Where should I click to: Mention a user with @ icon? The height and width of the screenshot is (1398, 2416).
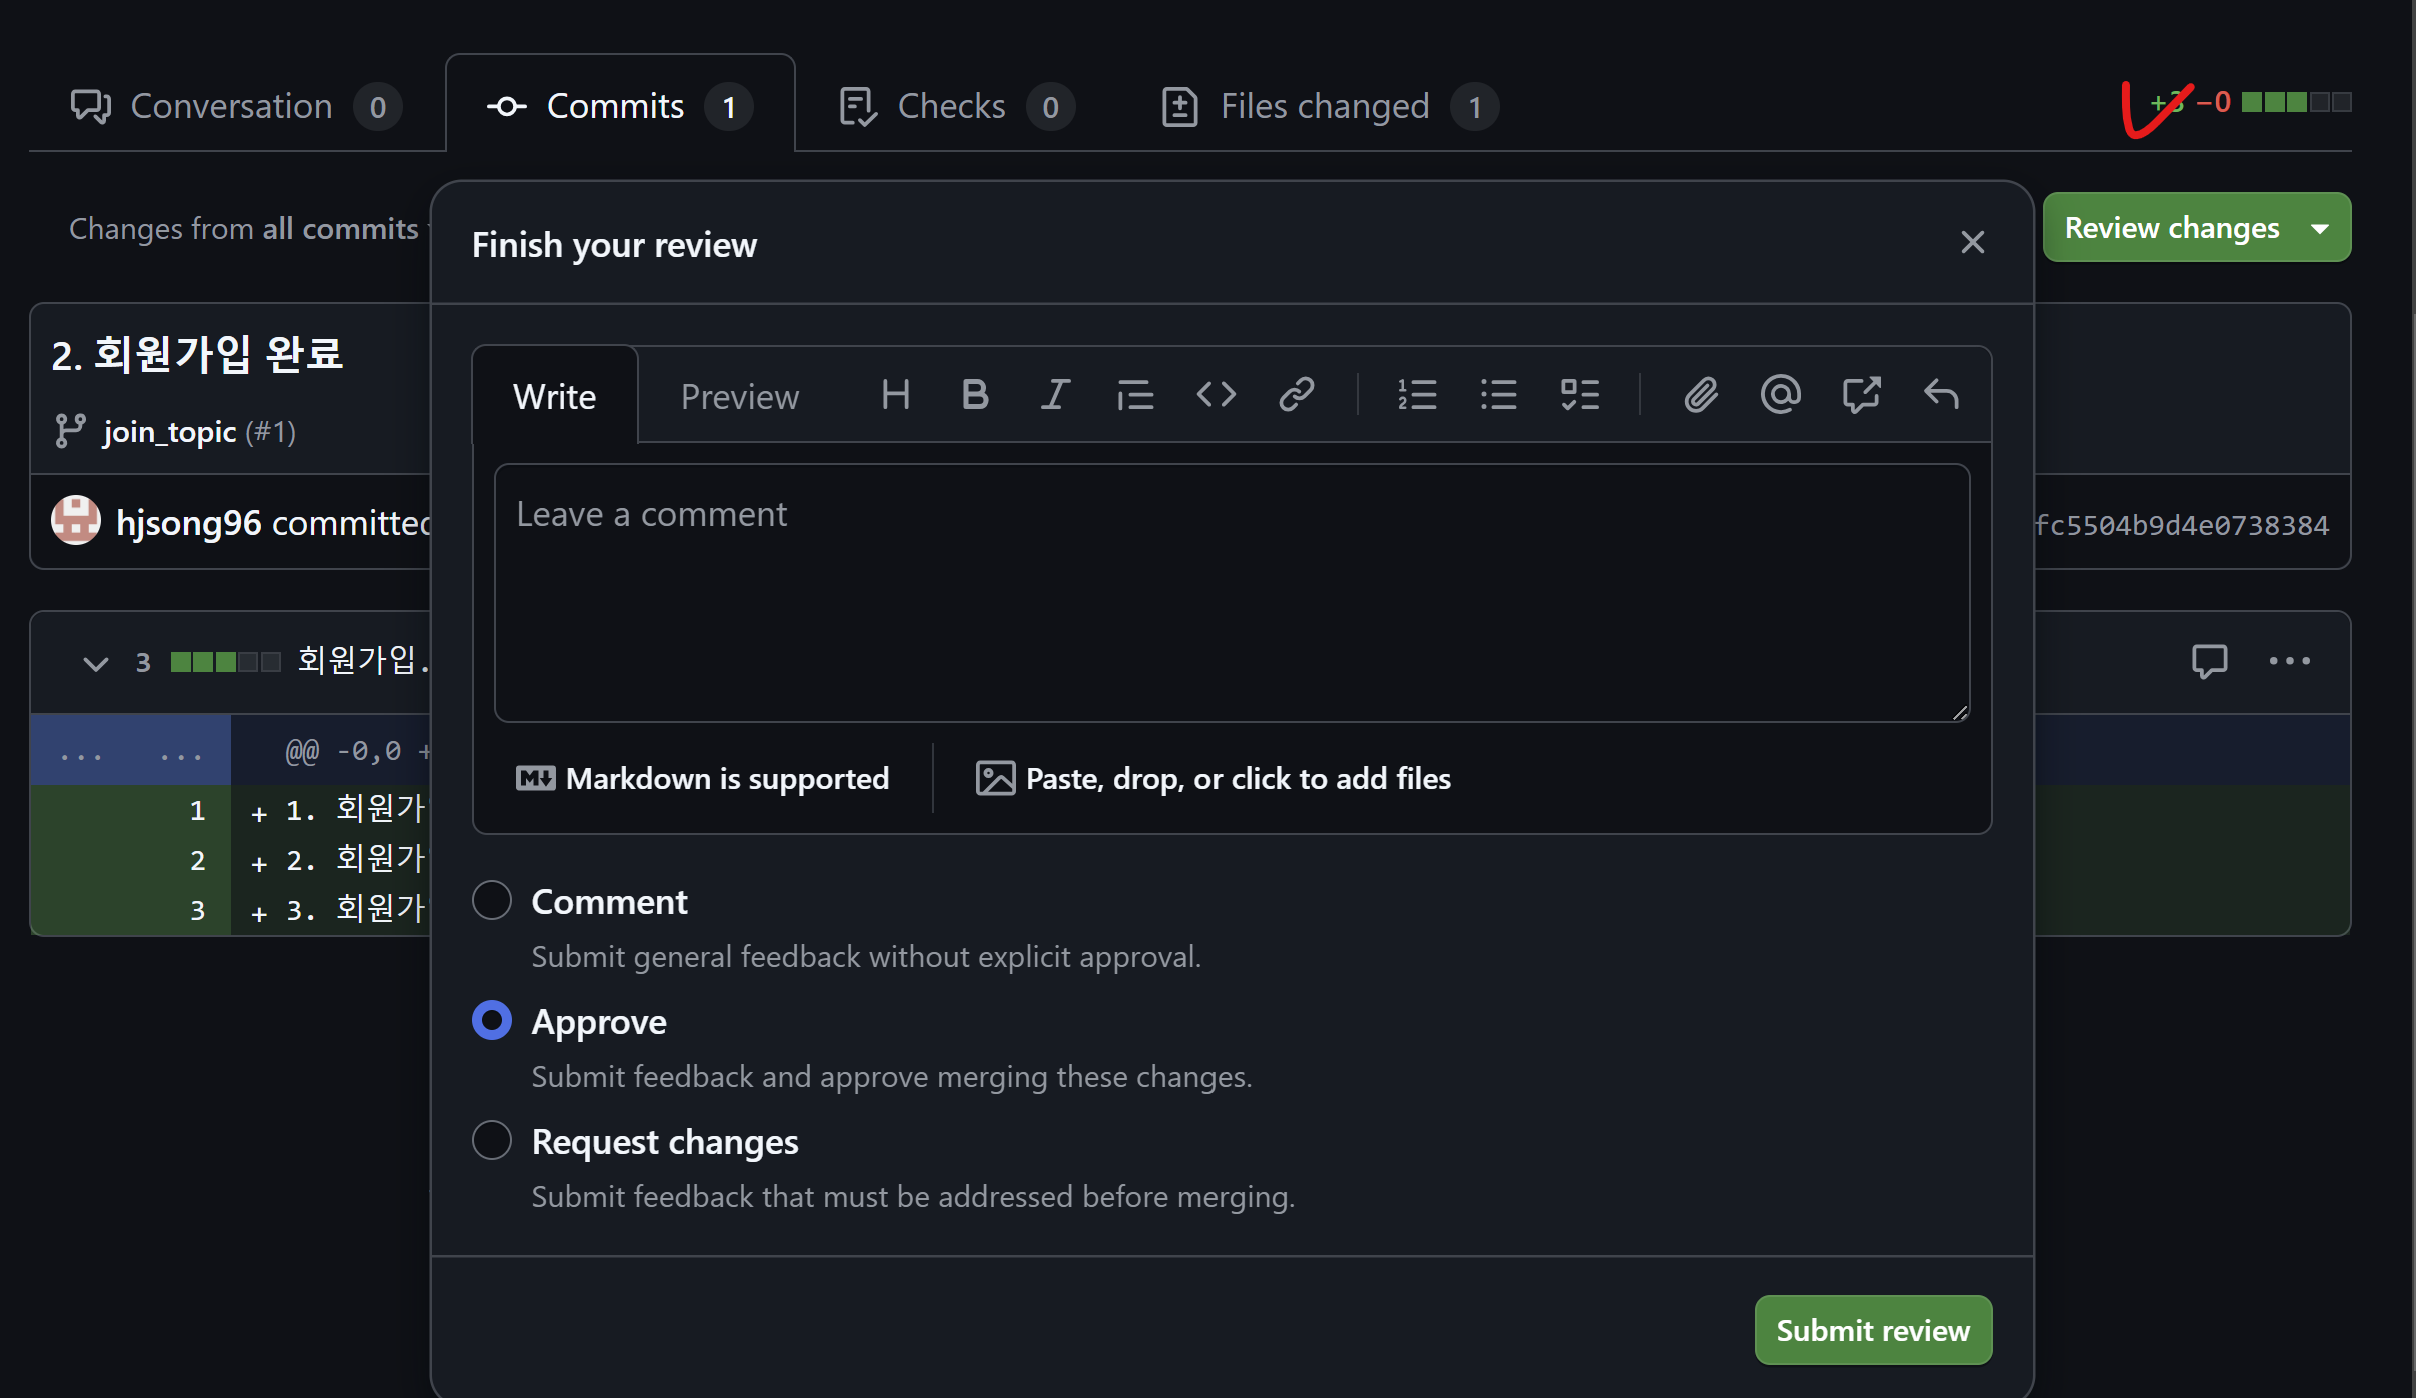pos(1780,395)
